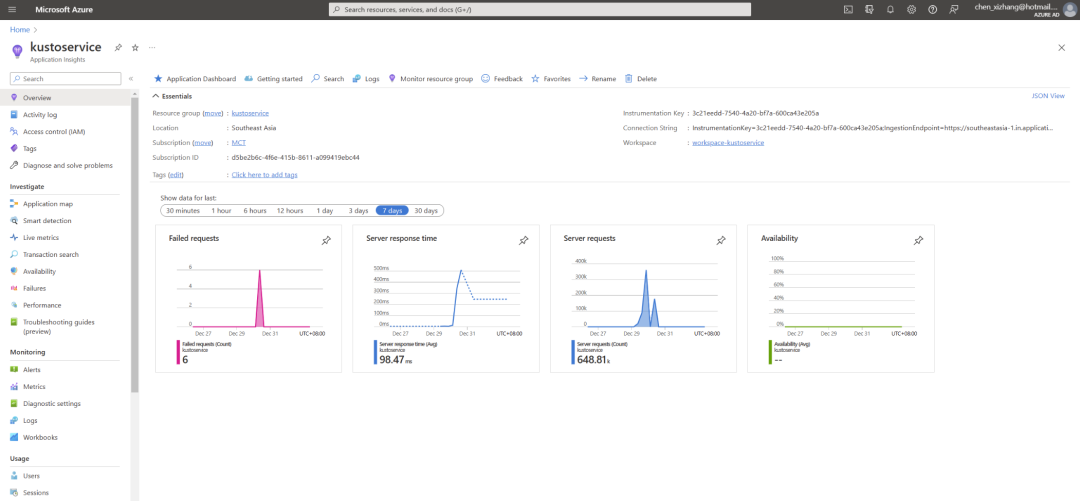Collapse the Essentials section
Viewport: 1080px width, 501px height.
[172, 96]
